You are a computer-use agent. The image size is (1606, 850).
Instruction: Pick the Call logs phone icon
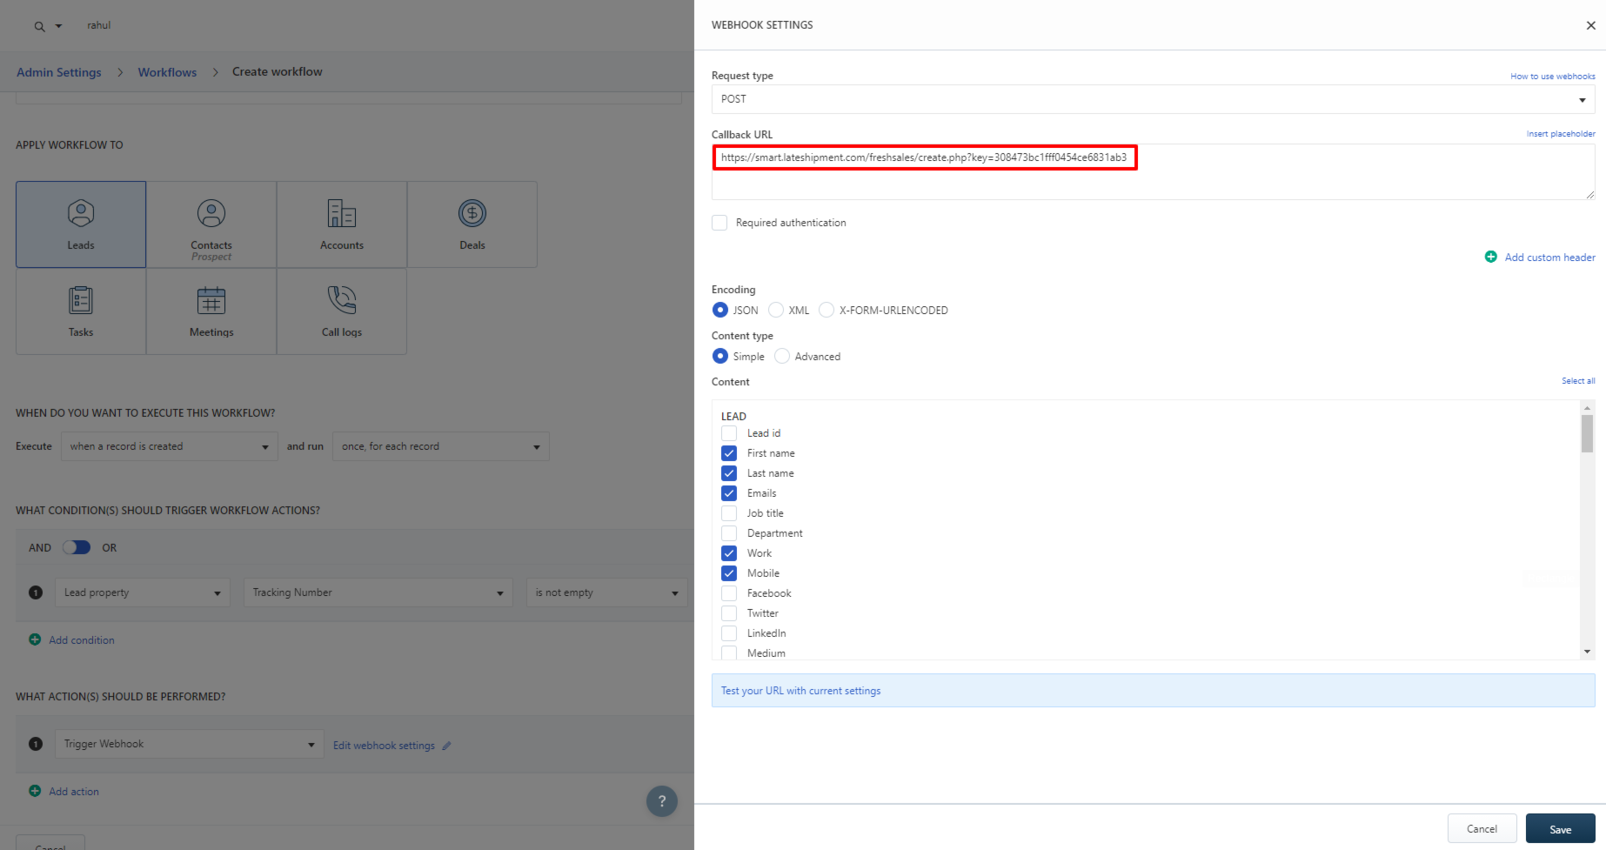pos(342,300)
